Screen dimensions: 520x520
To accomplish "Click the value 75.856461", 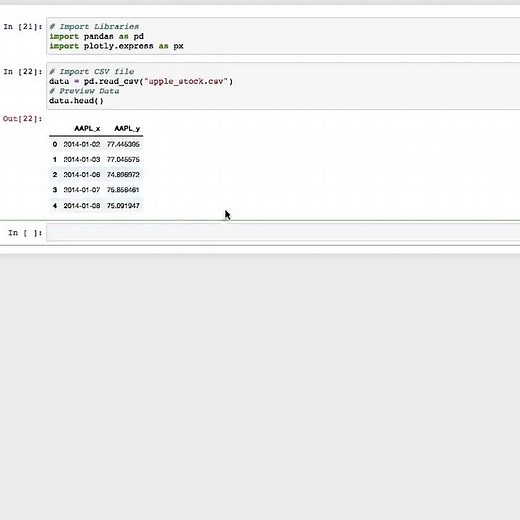I will 123,190.
